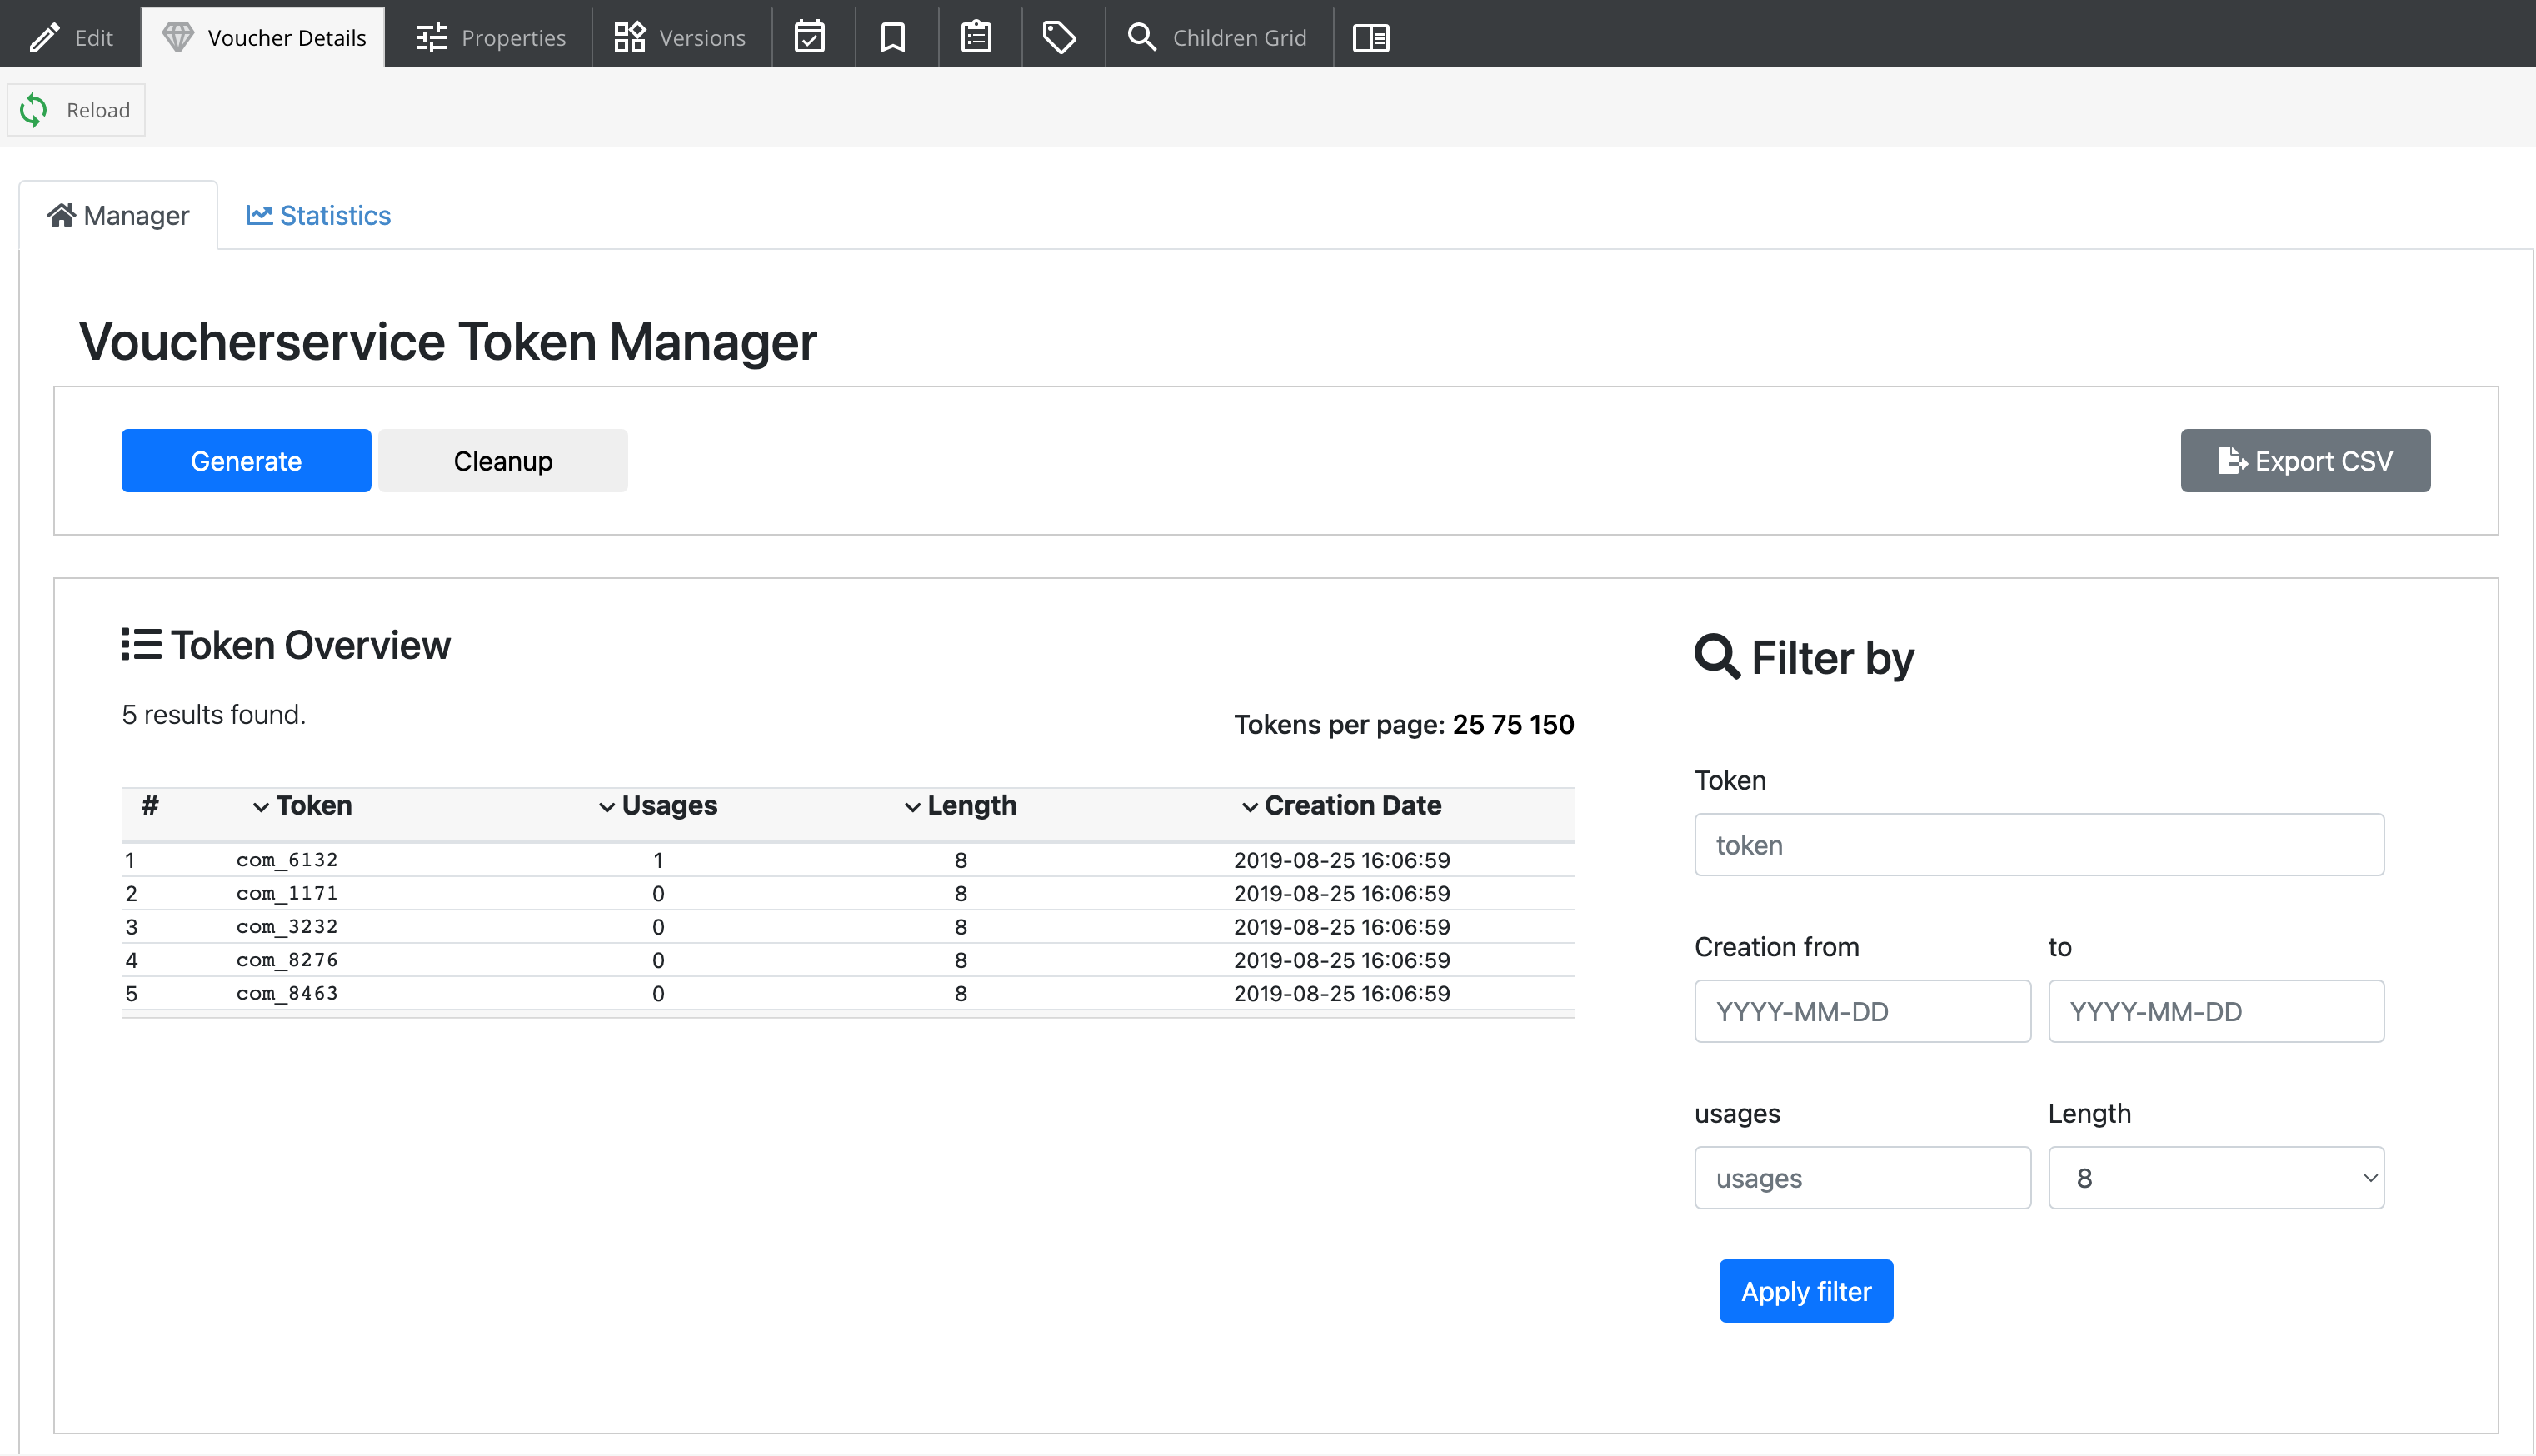Open the Length filter dropdown
The width and height of the screenshot is (2536, 1456).
[2215, 1177]
